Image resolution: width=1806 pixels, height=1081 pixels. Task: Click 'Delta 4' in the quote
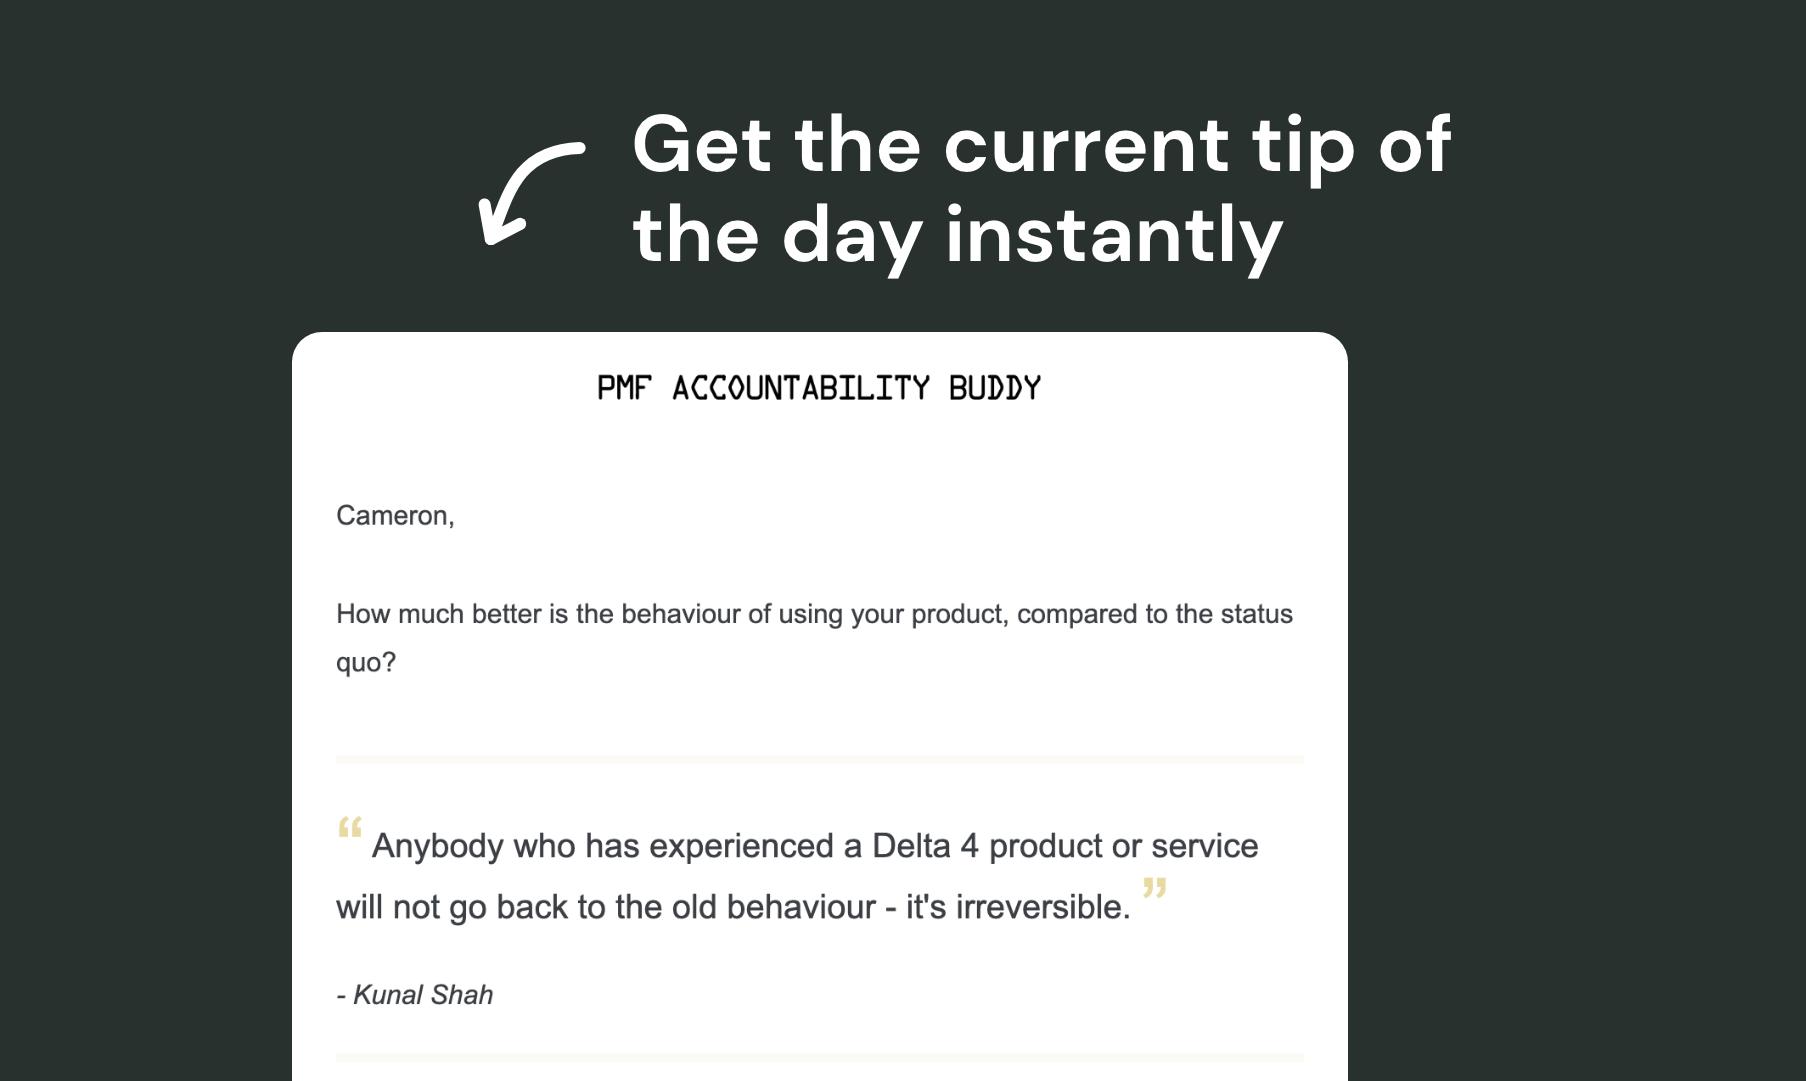(x=925, y=847)
